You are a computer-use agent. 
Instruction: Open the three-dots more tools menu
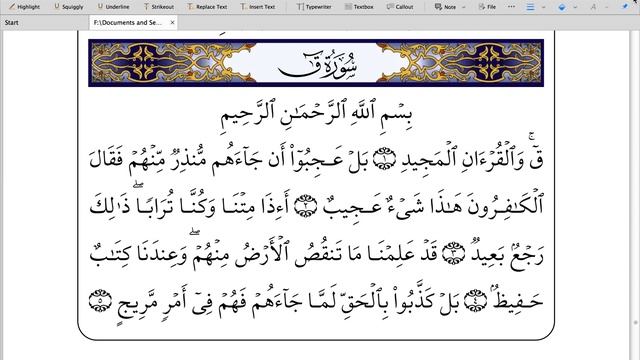511,7
